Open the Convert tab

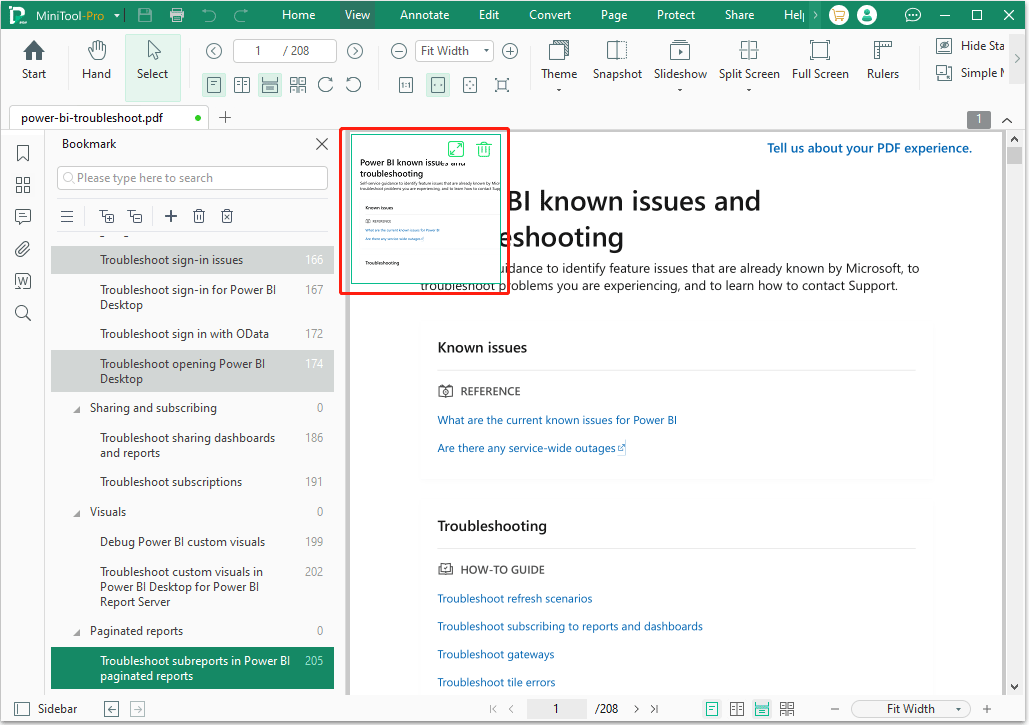(x=550, y=14)
